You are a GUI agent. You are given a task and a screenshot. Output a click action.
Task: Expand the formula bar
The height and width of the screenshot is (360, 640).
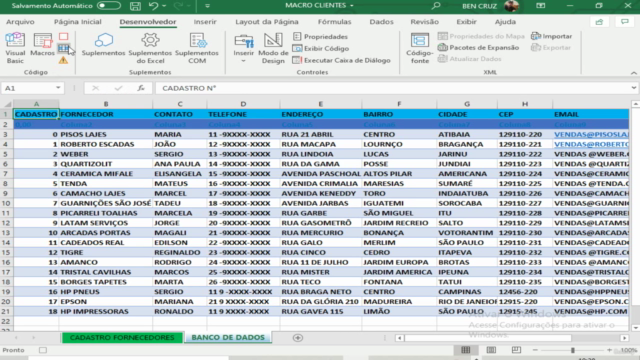pos(633,88)
